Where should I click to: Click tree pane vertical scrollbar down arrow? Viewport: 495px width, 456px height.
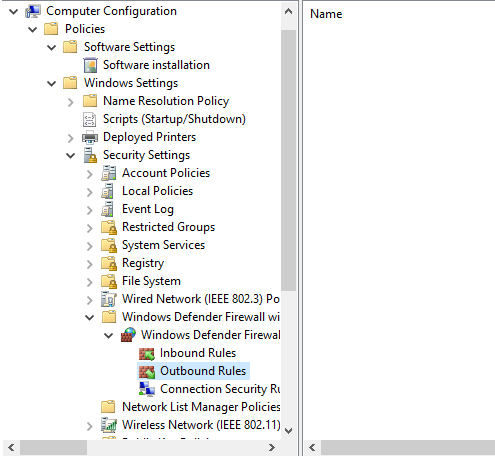[x=289, y=431]
